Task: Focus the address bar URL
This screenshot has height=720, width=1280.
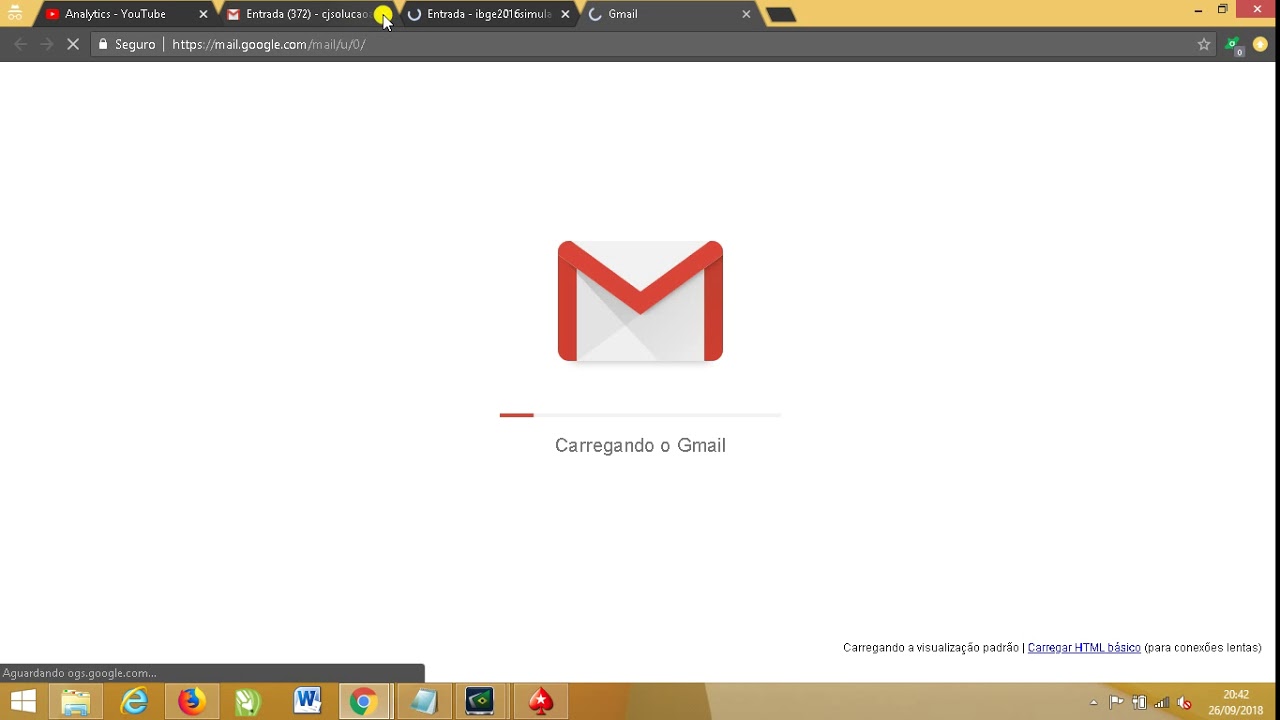Action: point(268,44)
